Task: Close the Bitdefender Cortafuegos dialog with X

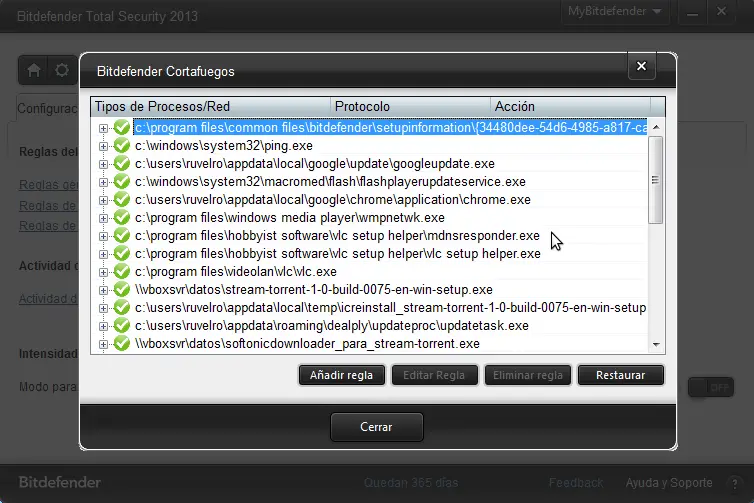Action: pyautogui.click(x=641, y=66)
